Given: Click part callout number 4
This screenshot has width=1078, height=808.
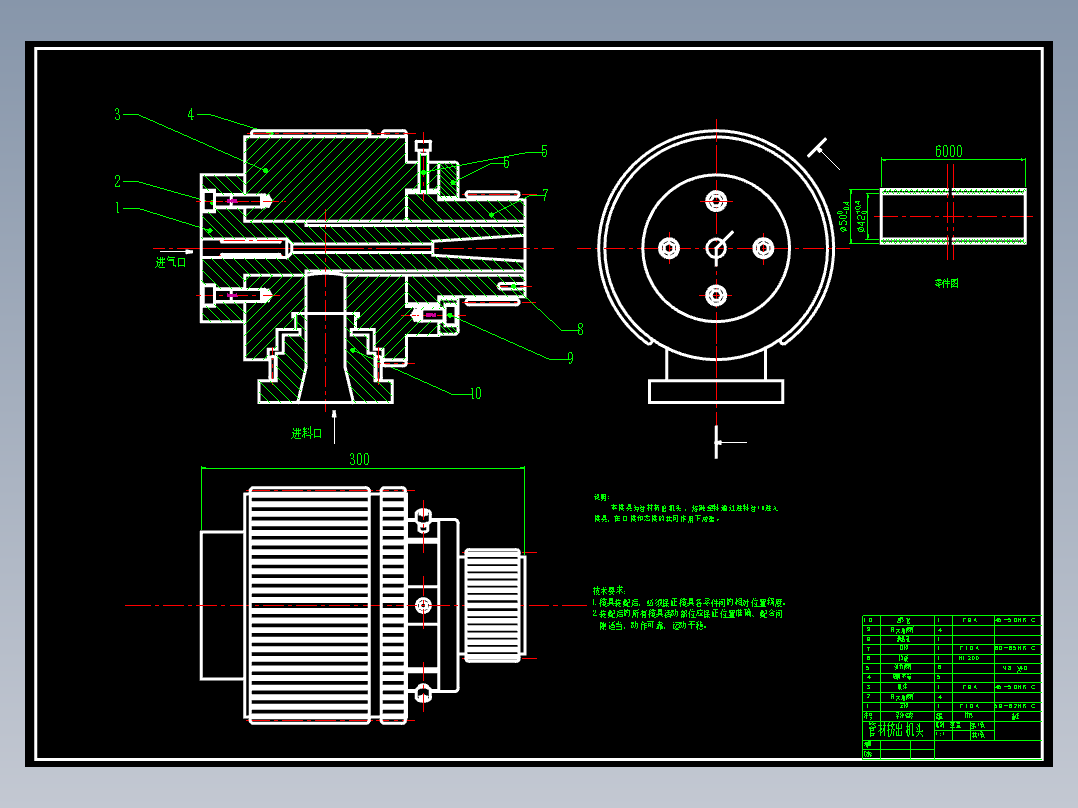Looking at the screenshot, I should [190, 115].
